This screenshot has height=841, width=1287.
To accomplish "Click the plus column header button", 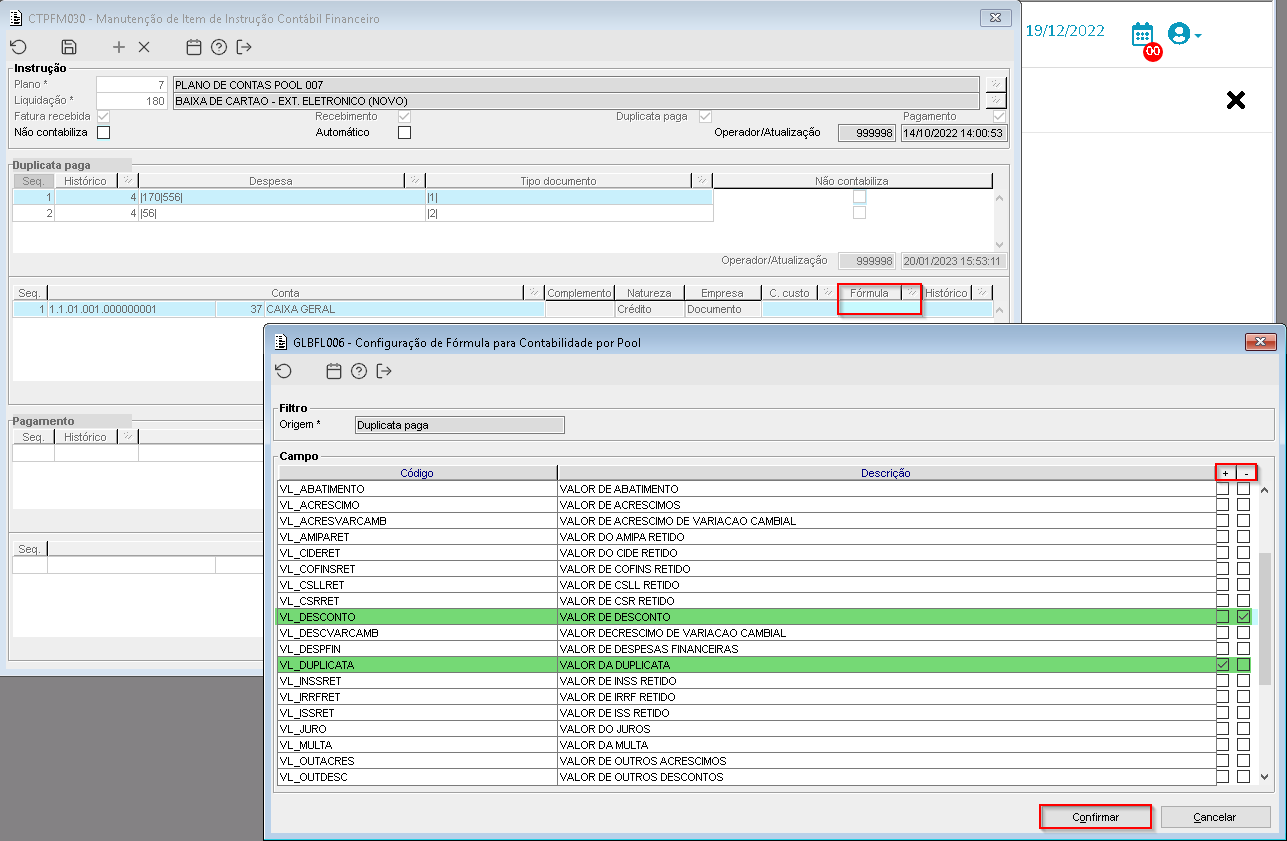I will pos(1226,473).
